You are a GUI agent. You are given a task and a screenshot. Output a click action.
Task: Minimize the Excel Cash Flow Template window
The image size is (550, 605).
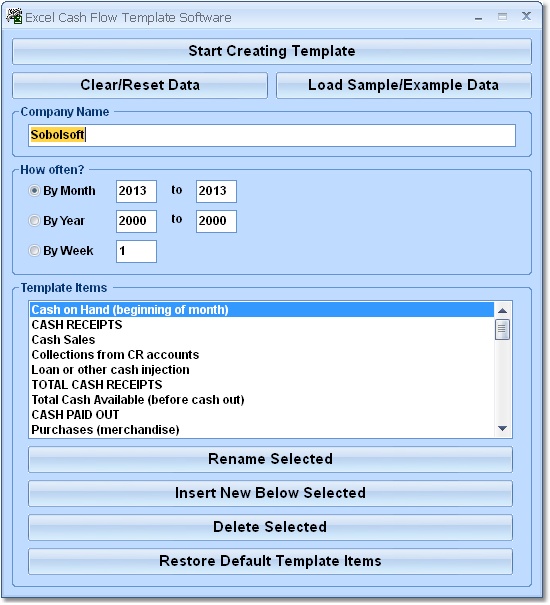(479, 17)
